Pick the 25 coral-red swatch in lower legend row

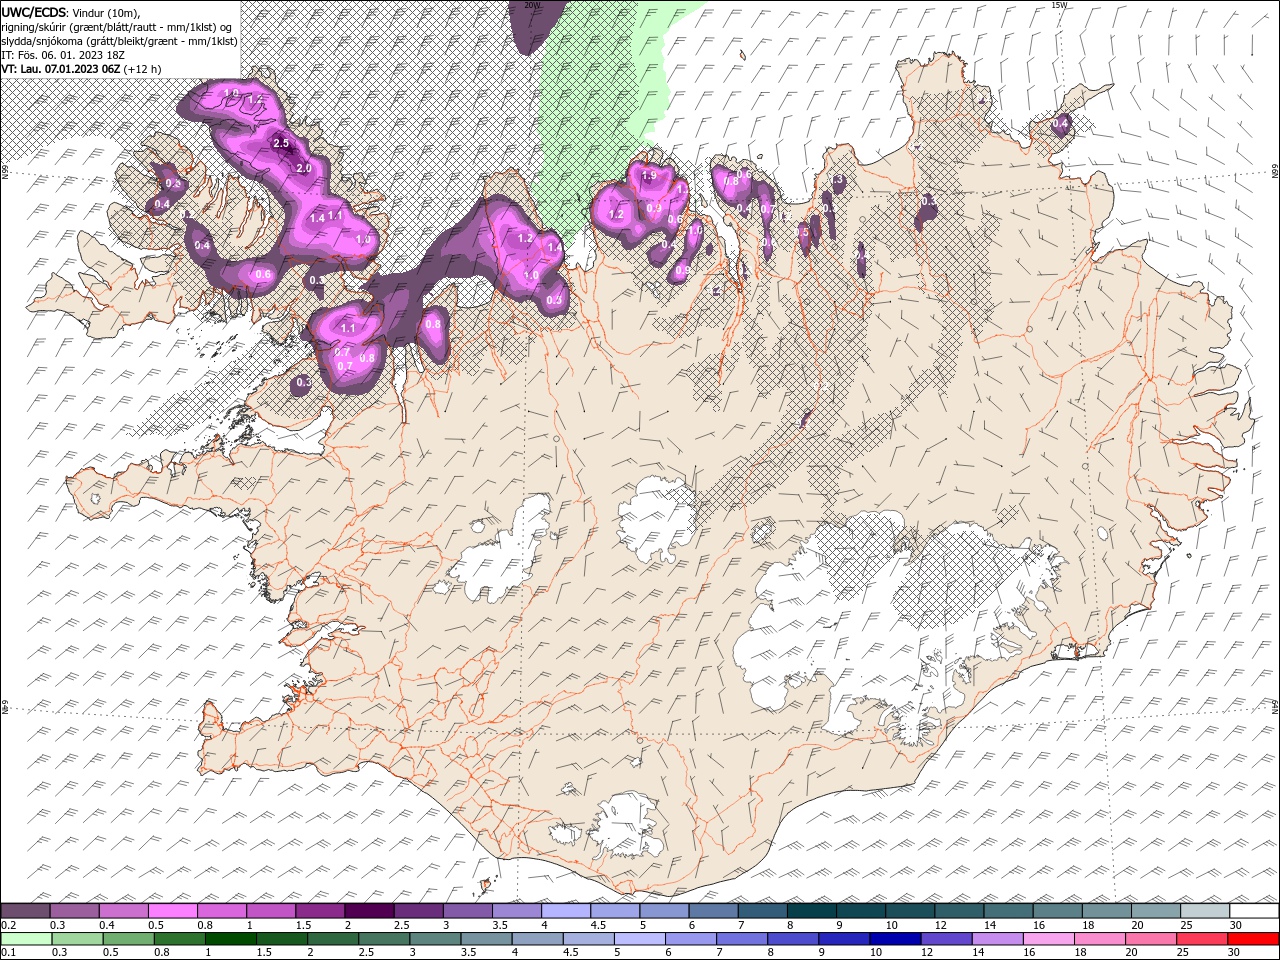point(1202,939)
